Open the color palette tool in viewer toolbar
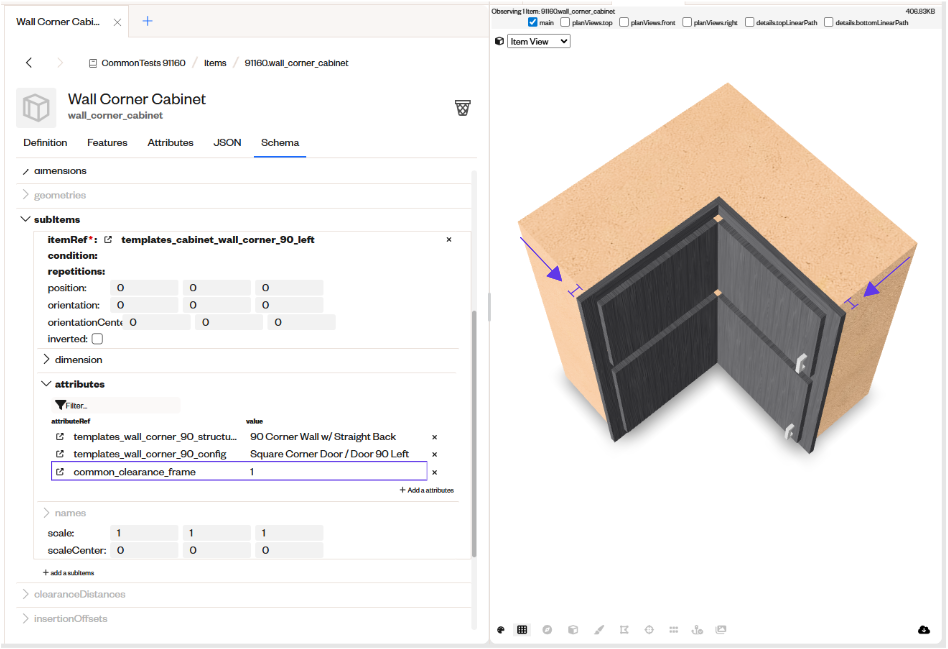Viewport: 948px width, 649px height. point(501,630)
